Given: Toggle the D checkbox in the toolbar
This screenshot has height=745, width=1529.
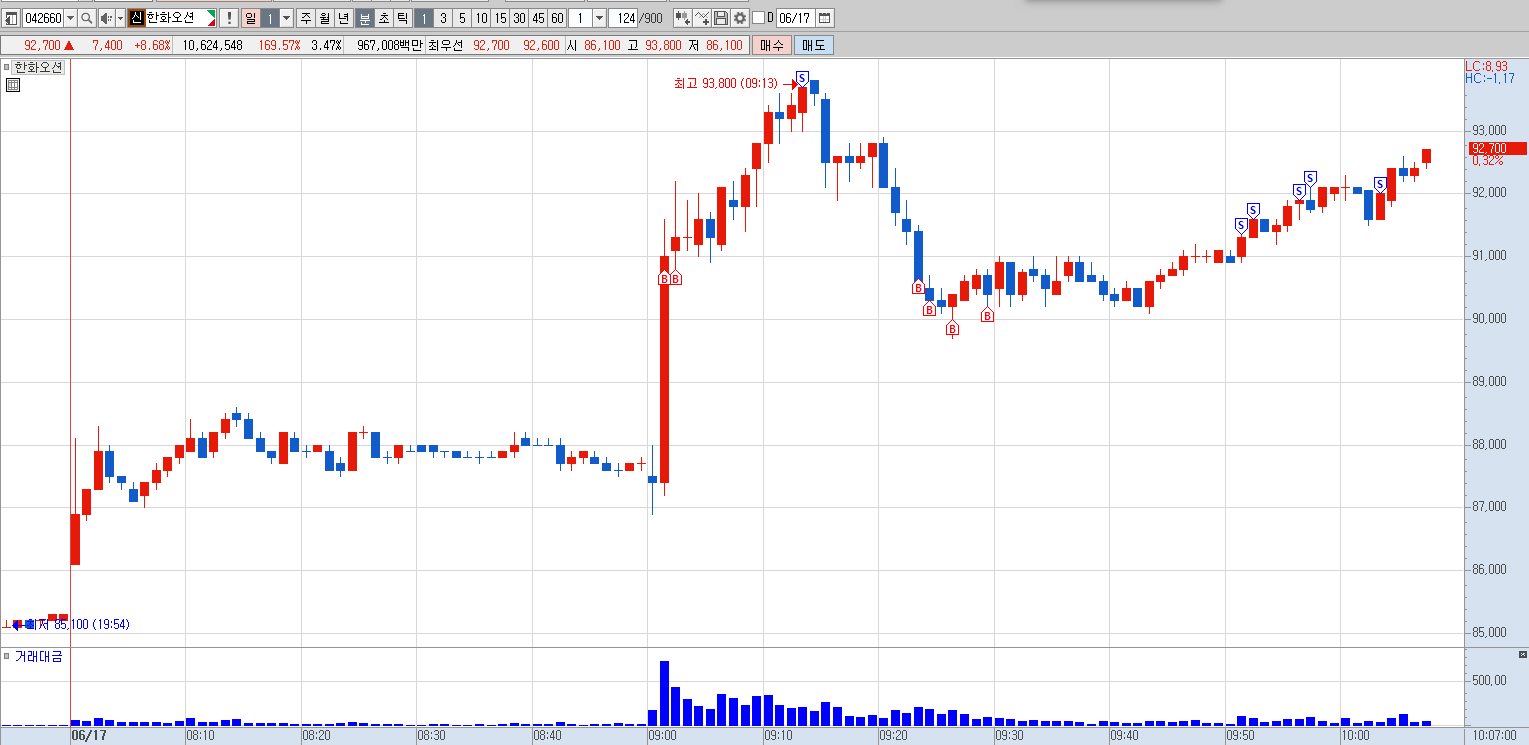Looking at the screenshot, I should coord(757,18).
